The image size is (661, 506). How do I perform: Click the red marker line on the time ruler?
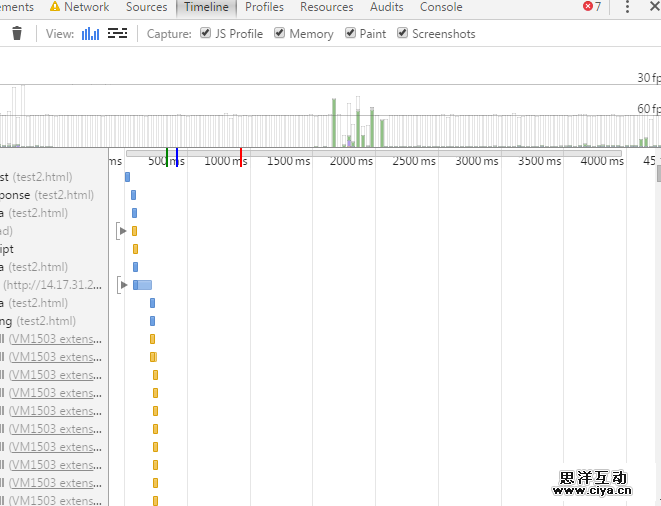click(x=241, y=157)
